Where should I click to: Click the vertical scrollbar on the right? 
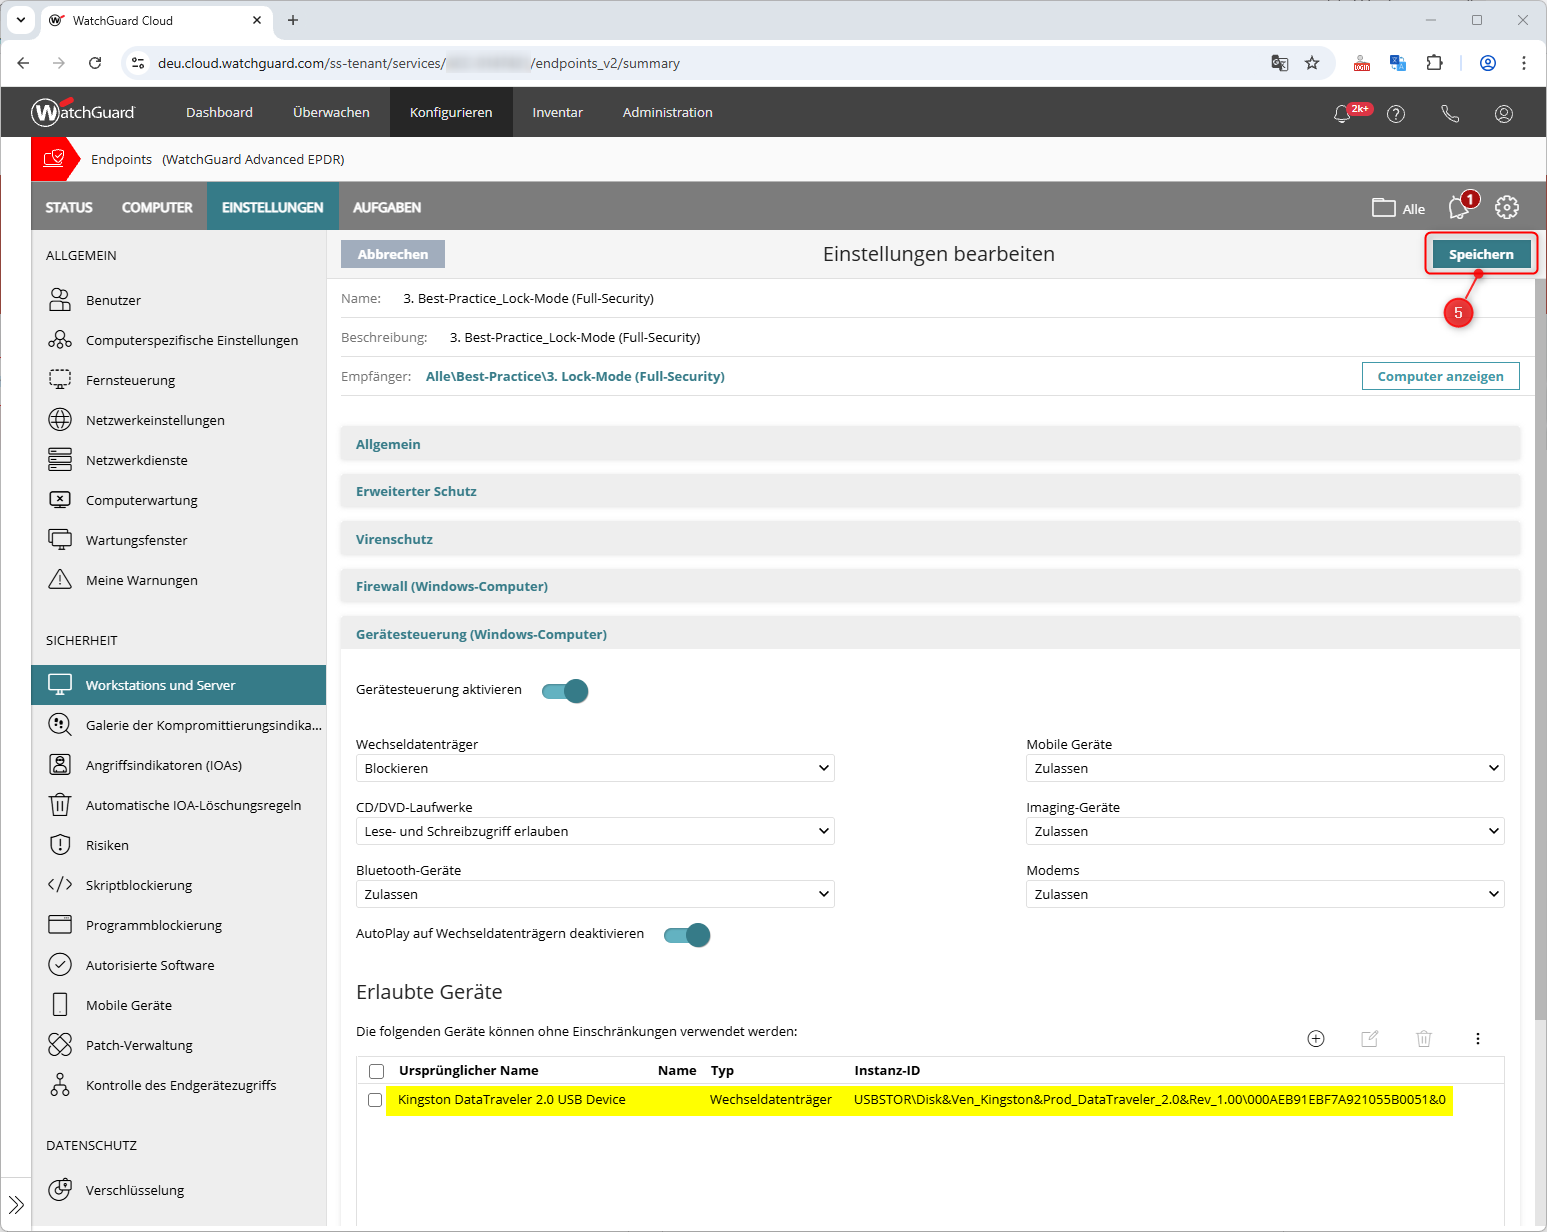[1540, 600]
